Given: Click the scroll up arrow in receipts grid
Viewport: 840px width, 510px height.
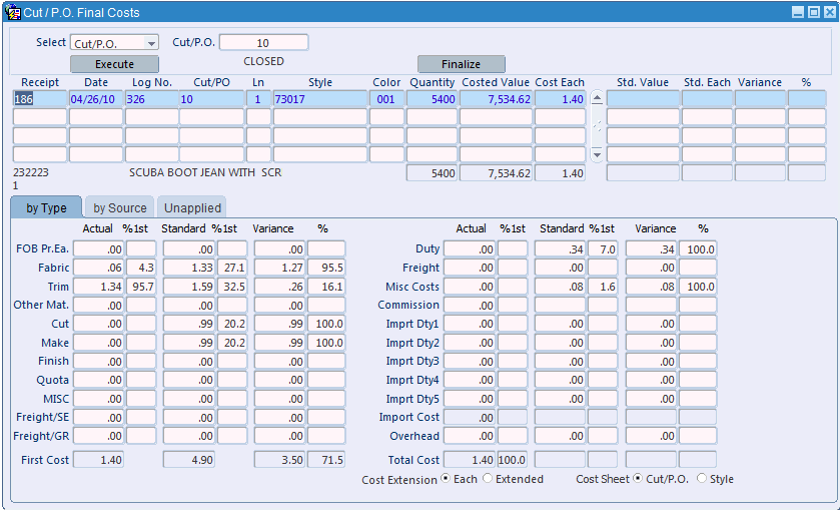Looking at the screenshot, I should coord(597,99).
